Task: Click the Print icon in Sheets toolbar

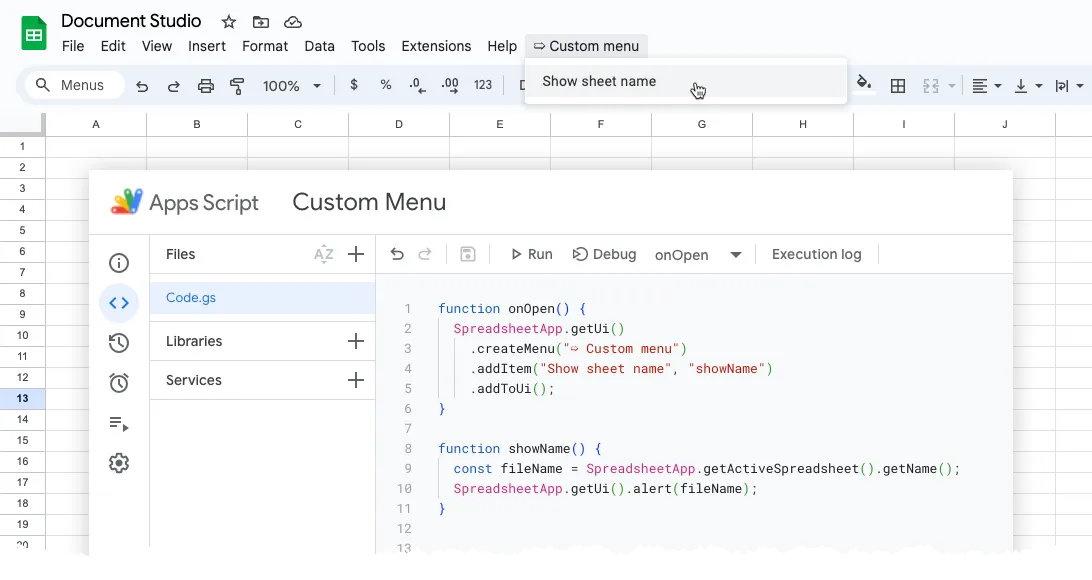Action: tap(205, 86)
